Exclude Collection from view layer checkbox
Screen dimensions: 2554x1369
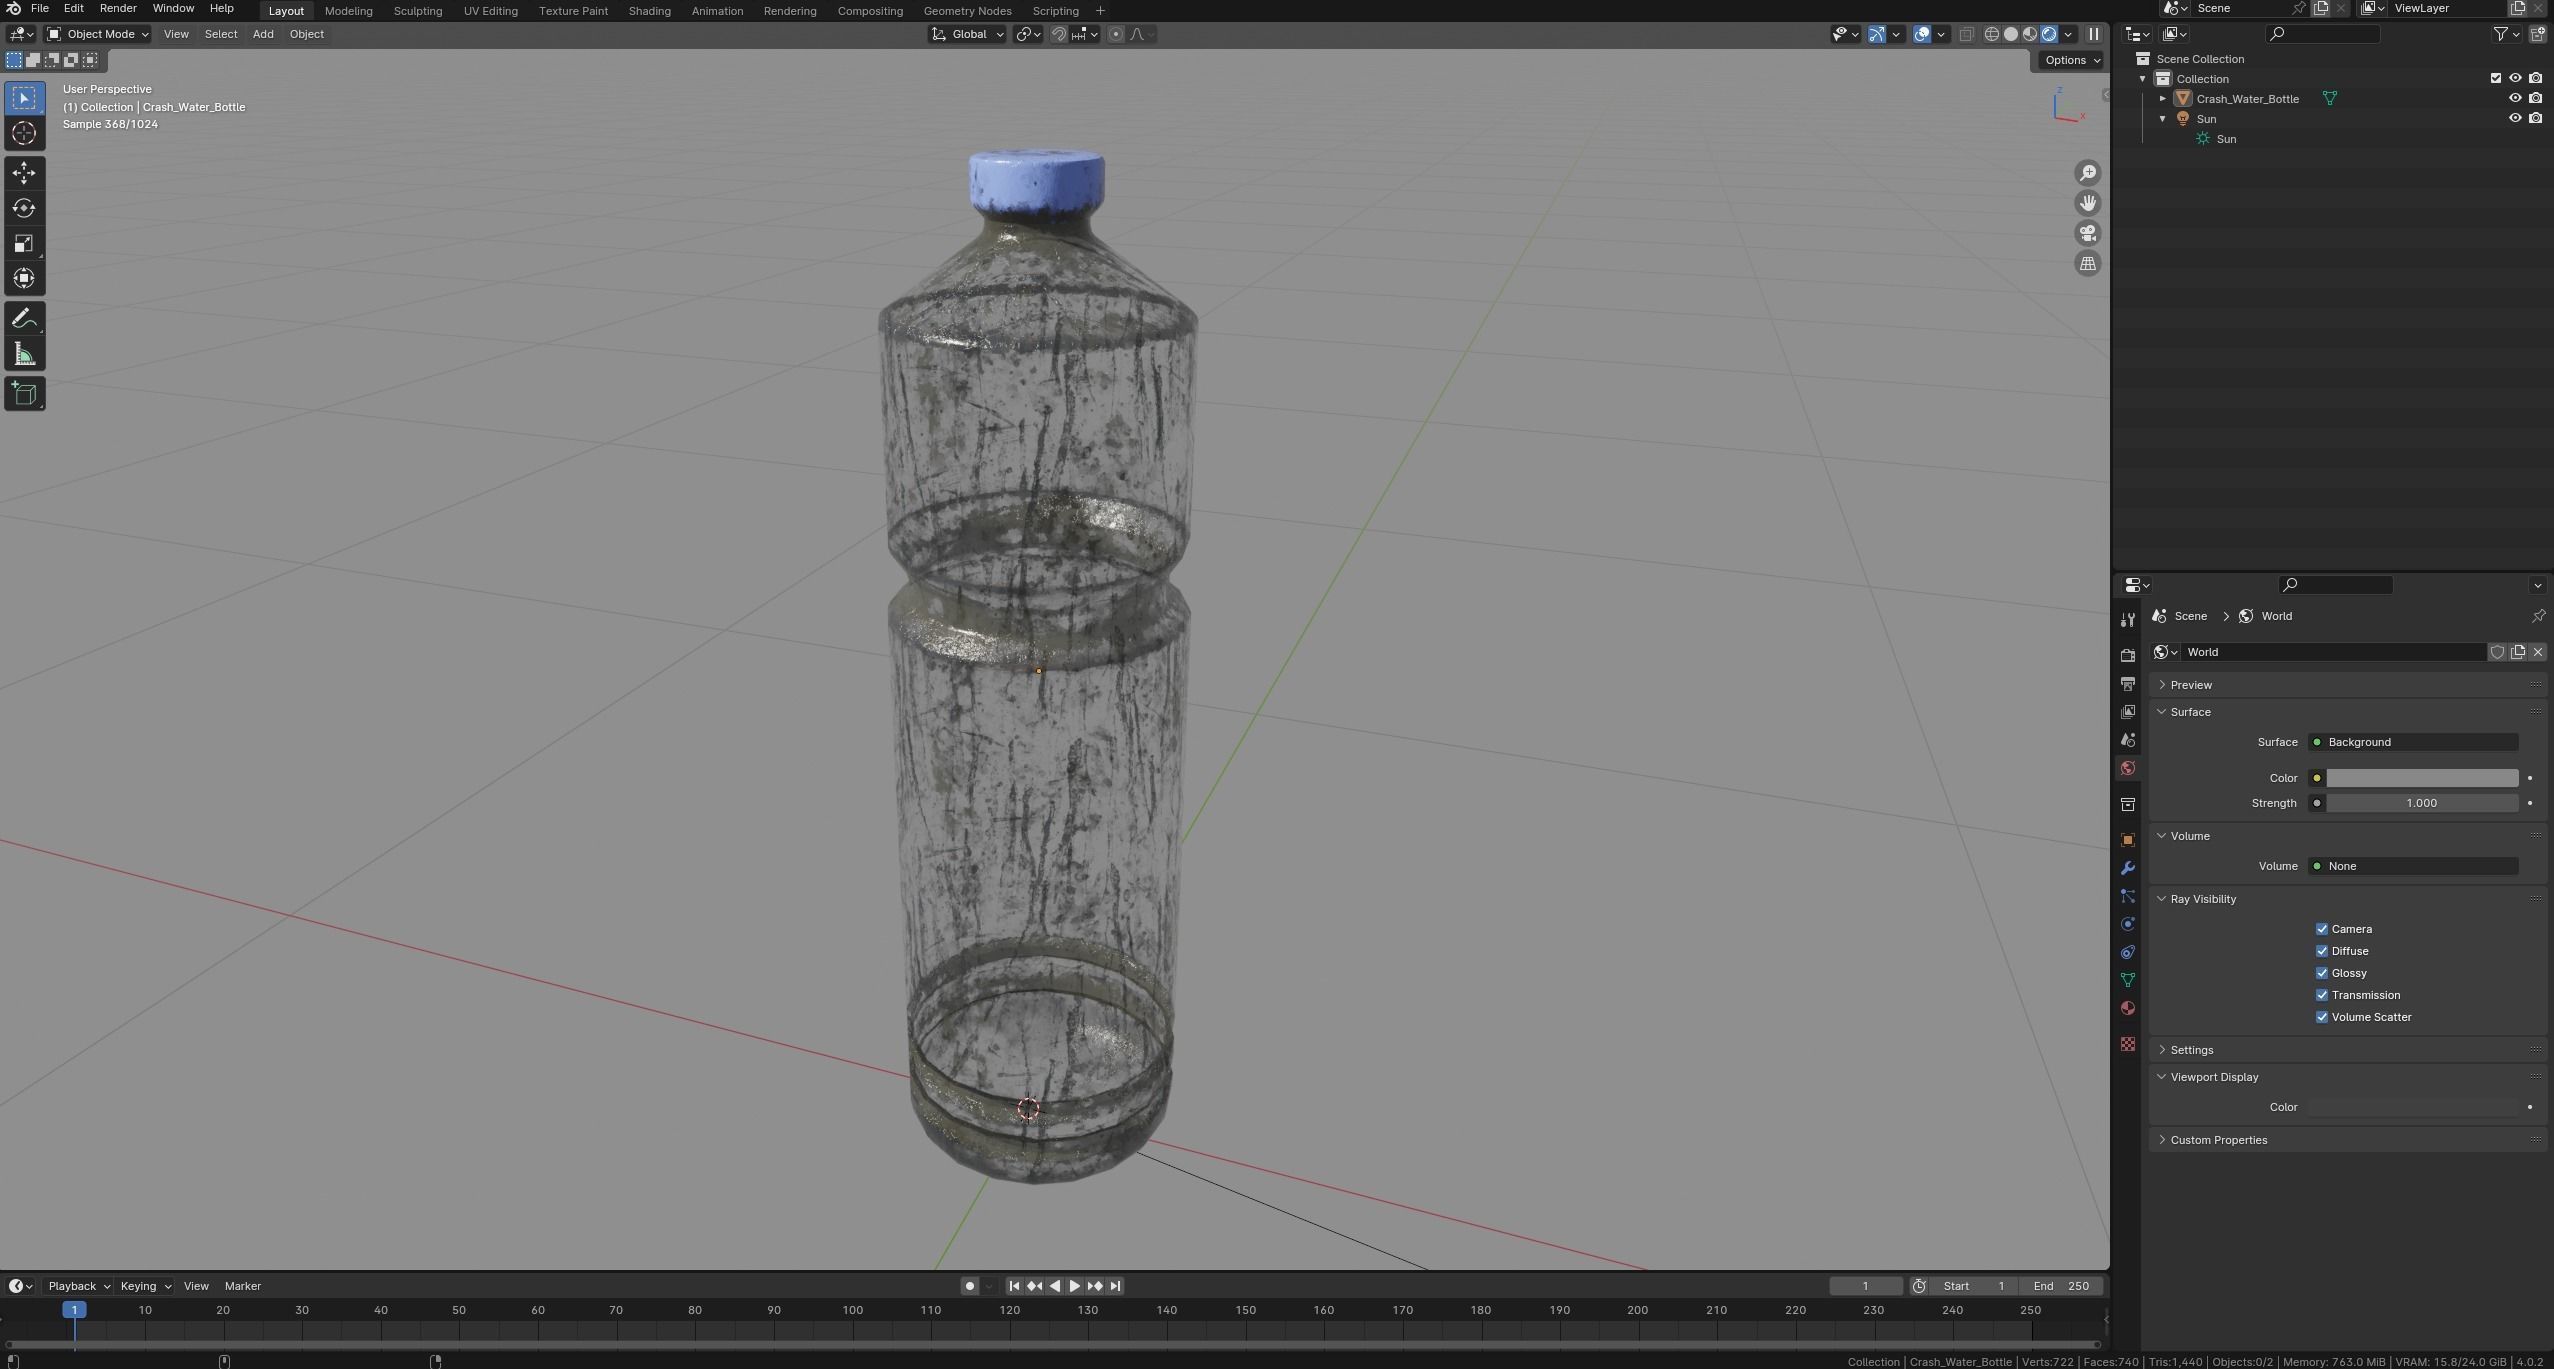2495,78
